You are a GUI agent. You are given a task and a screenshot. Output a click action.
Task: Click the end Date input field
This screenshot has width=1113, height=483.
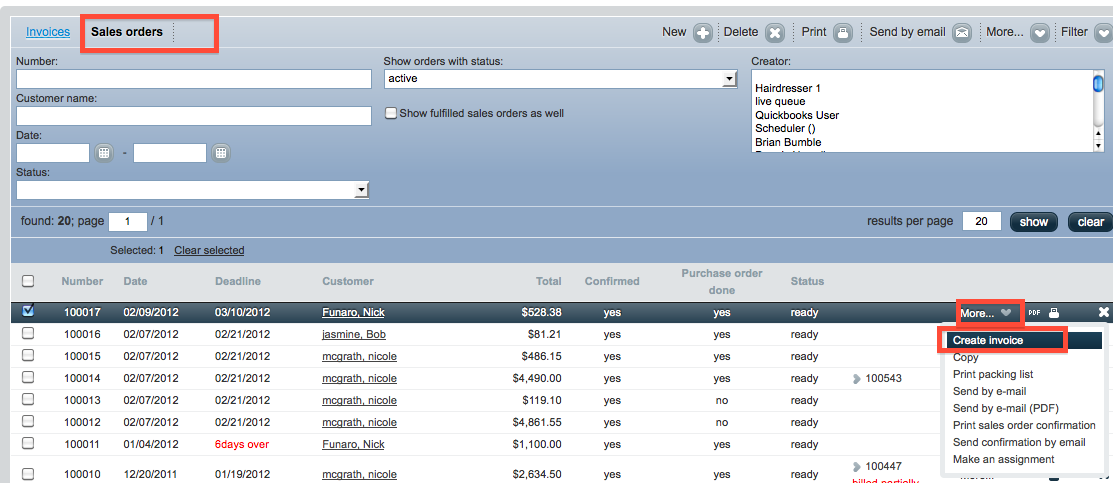click(170, 153)
